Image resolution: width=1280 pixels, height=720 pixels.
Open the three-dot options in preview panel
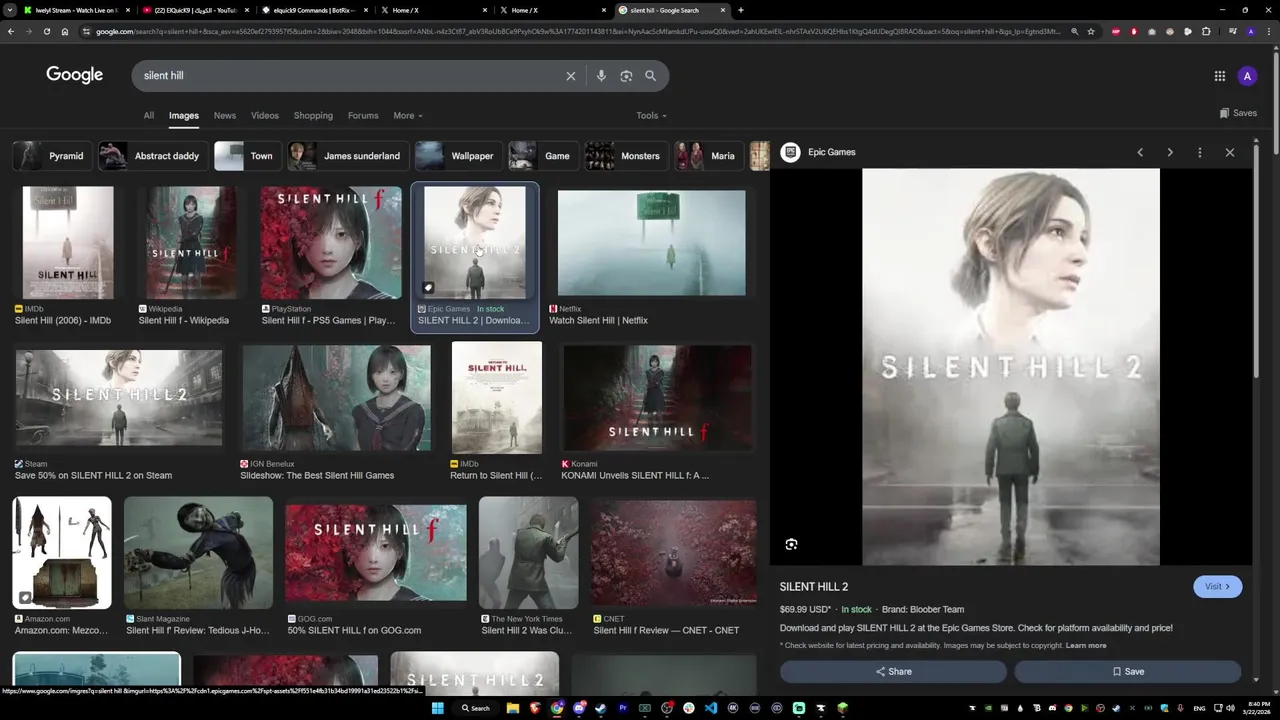[1200, 152]
